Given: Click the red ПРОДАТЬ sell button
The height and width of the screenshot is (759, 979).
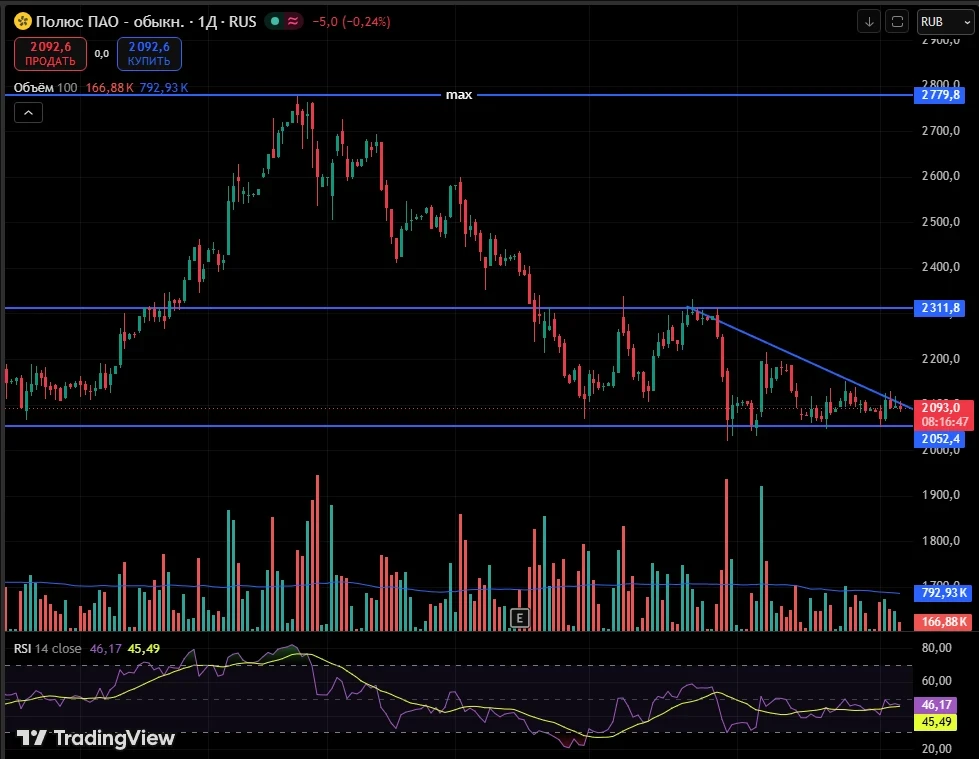Looking at the screenshot, I should [x=50, y=54].
